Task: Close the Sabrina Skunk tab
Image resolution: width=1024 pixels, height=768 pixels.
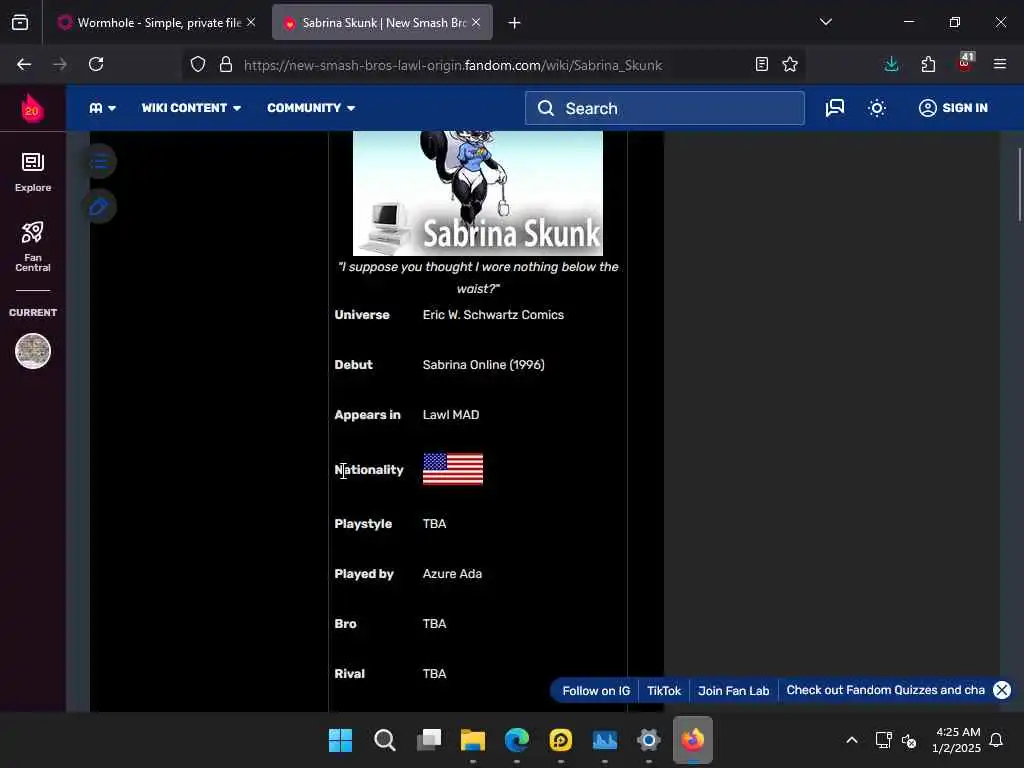Action: pyautogui.click(x=476, y=22)
